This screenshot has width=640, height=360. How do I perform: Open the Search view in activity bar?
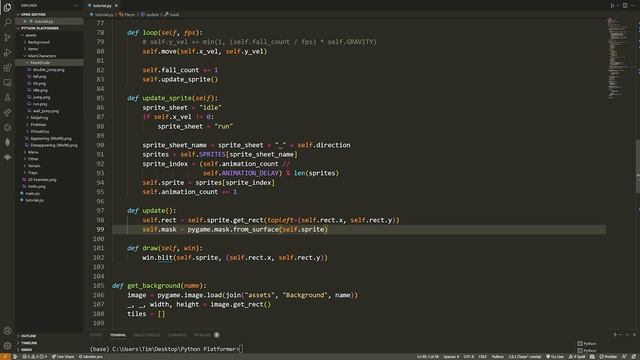point(7,22)
